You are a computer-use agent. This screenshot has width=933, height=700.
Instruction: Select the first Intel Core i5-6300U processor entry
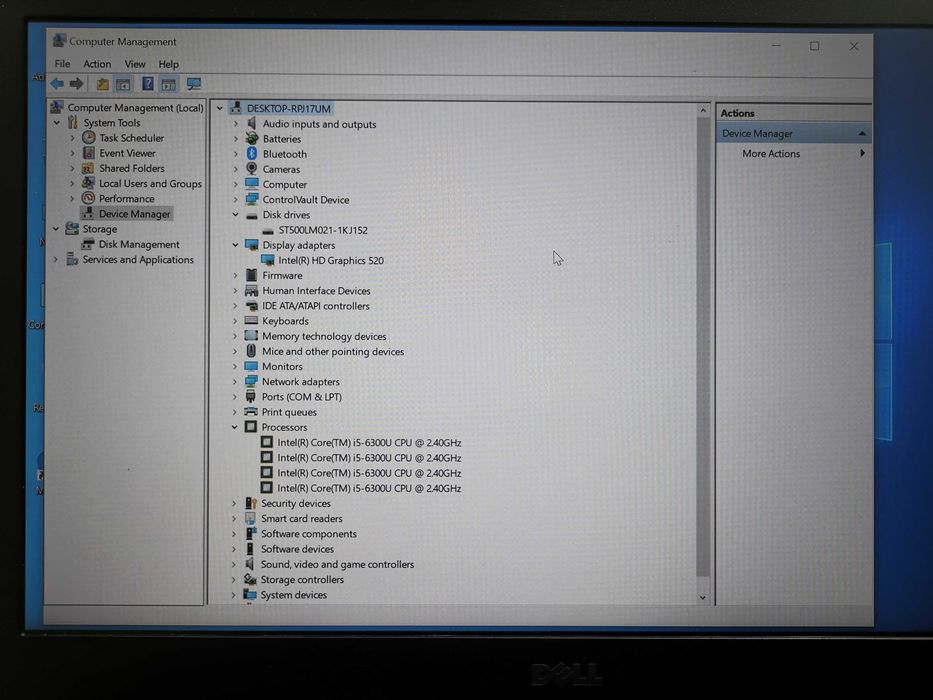[x=369, y=442]
